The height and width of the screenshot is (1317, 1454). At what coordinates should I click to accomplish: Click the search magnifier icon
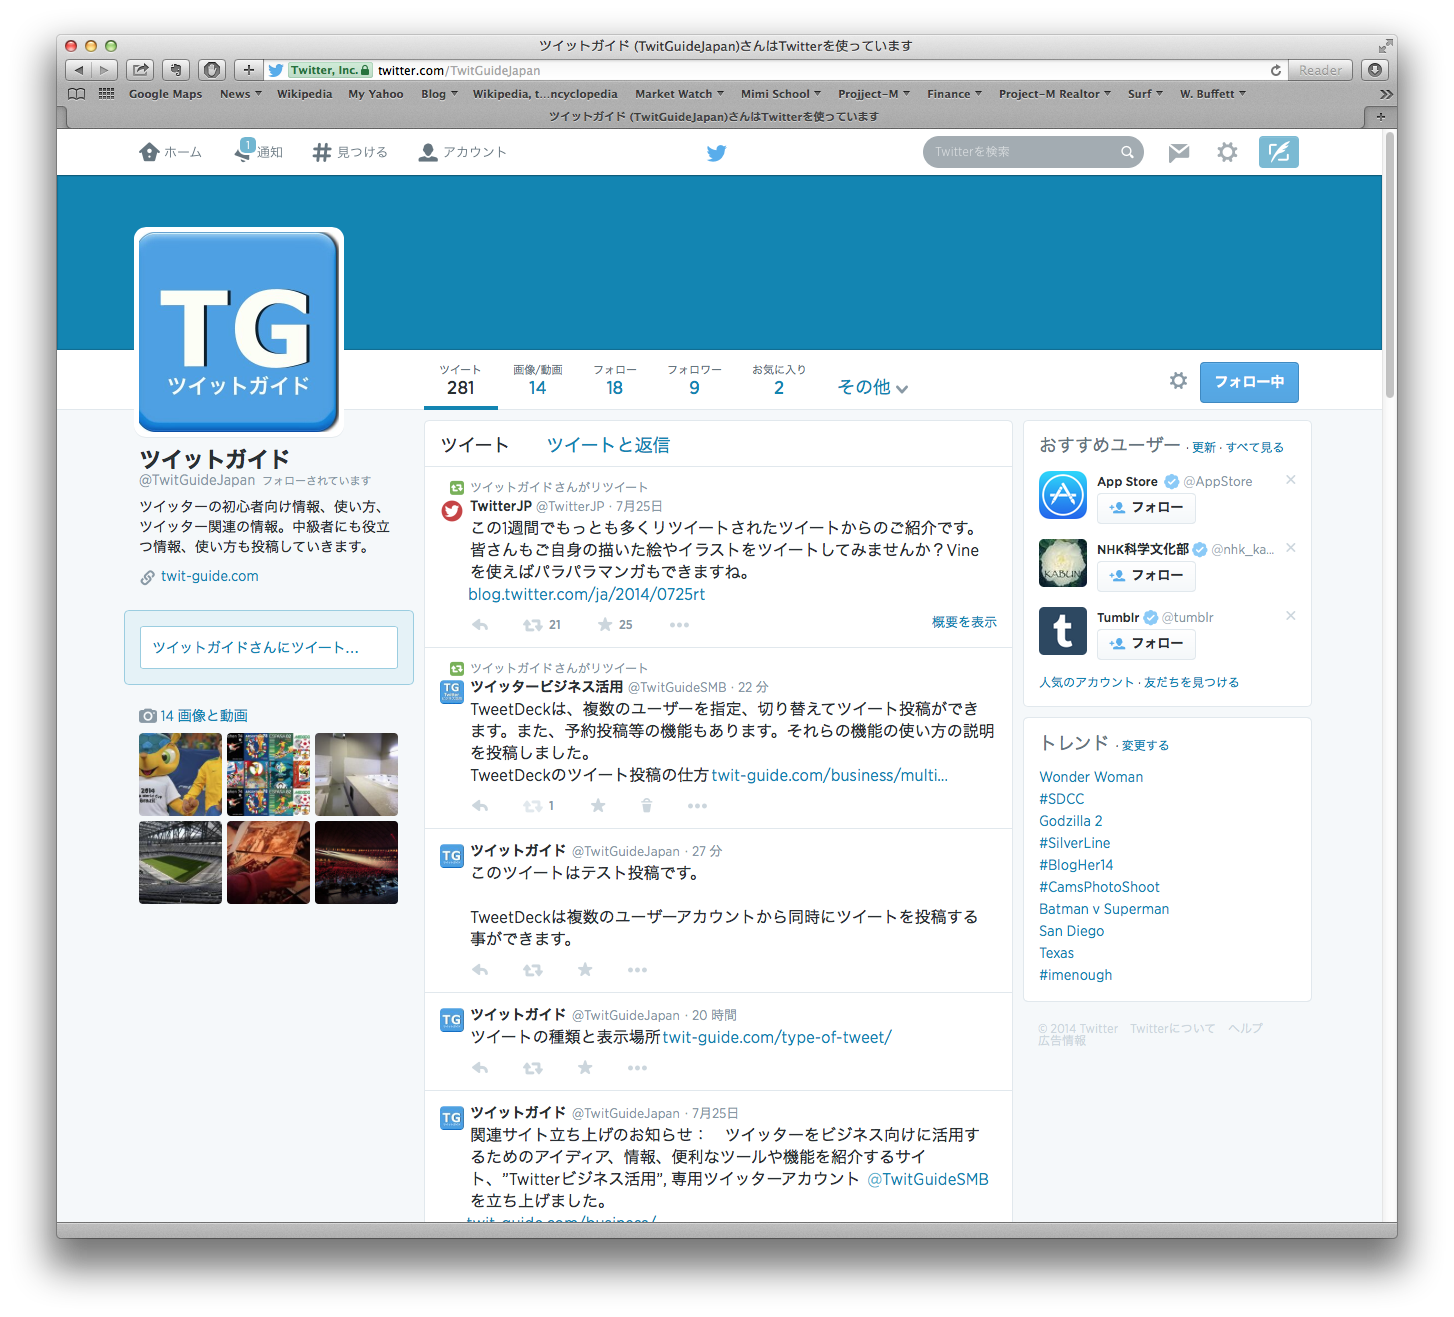(1127, 152)
